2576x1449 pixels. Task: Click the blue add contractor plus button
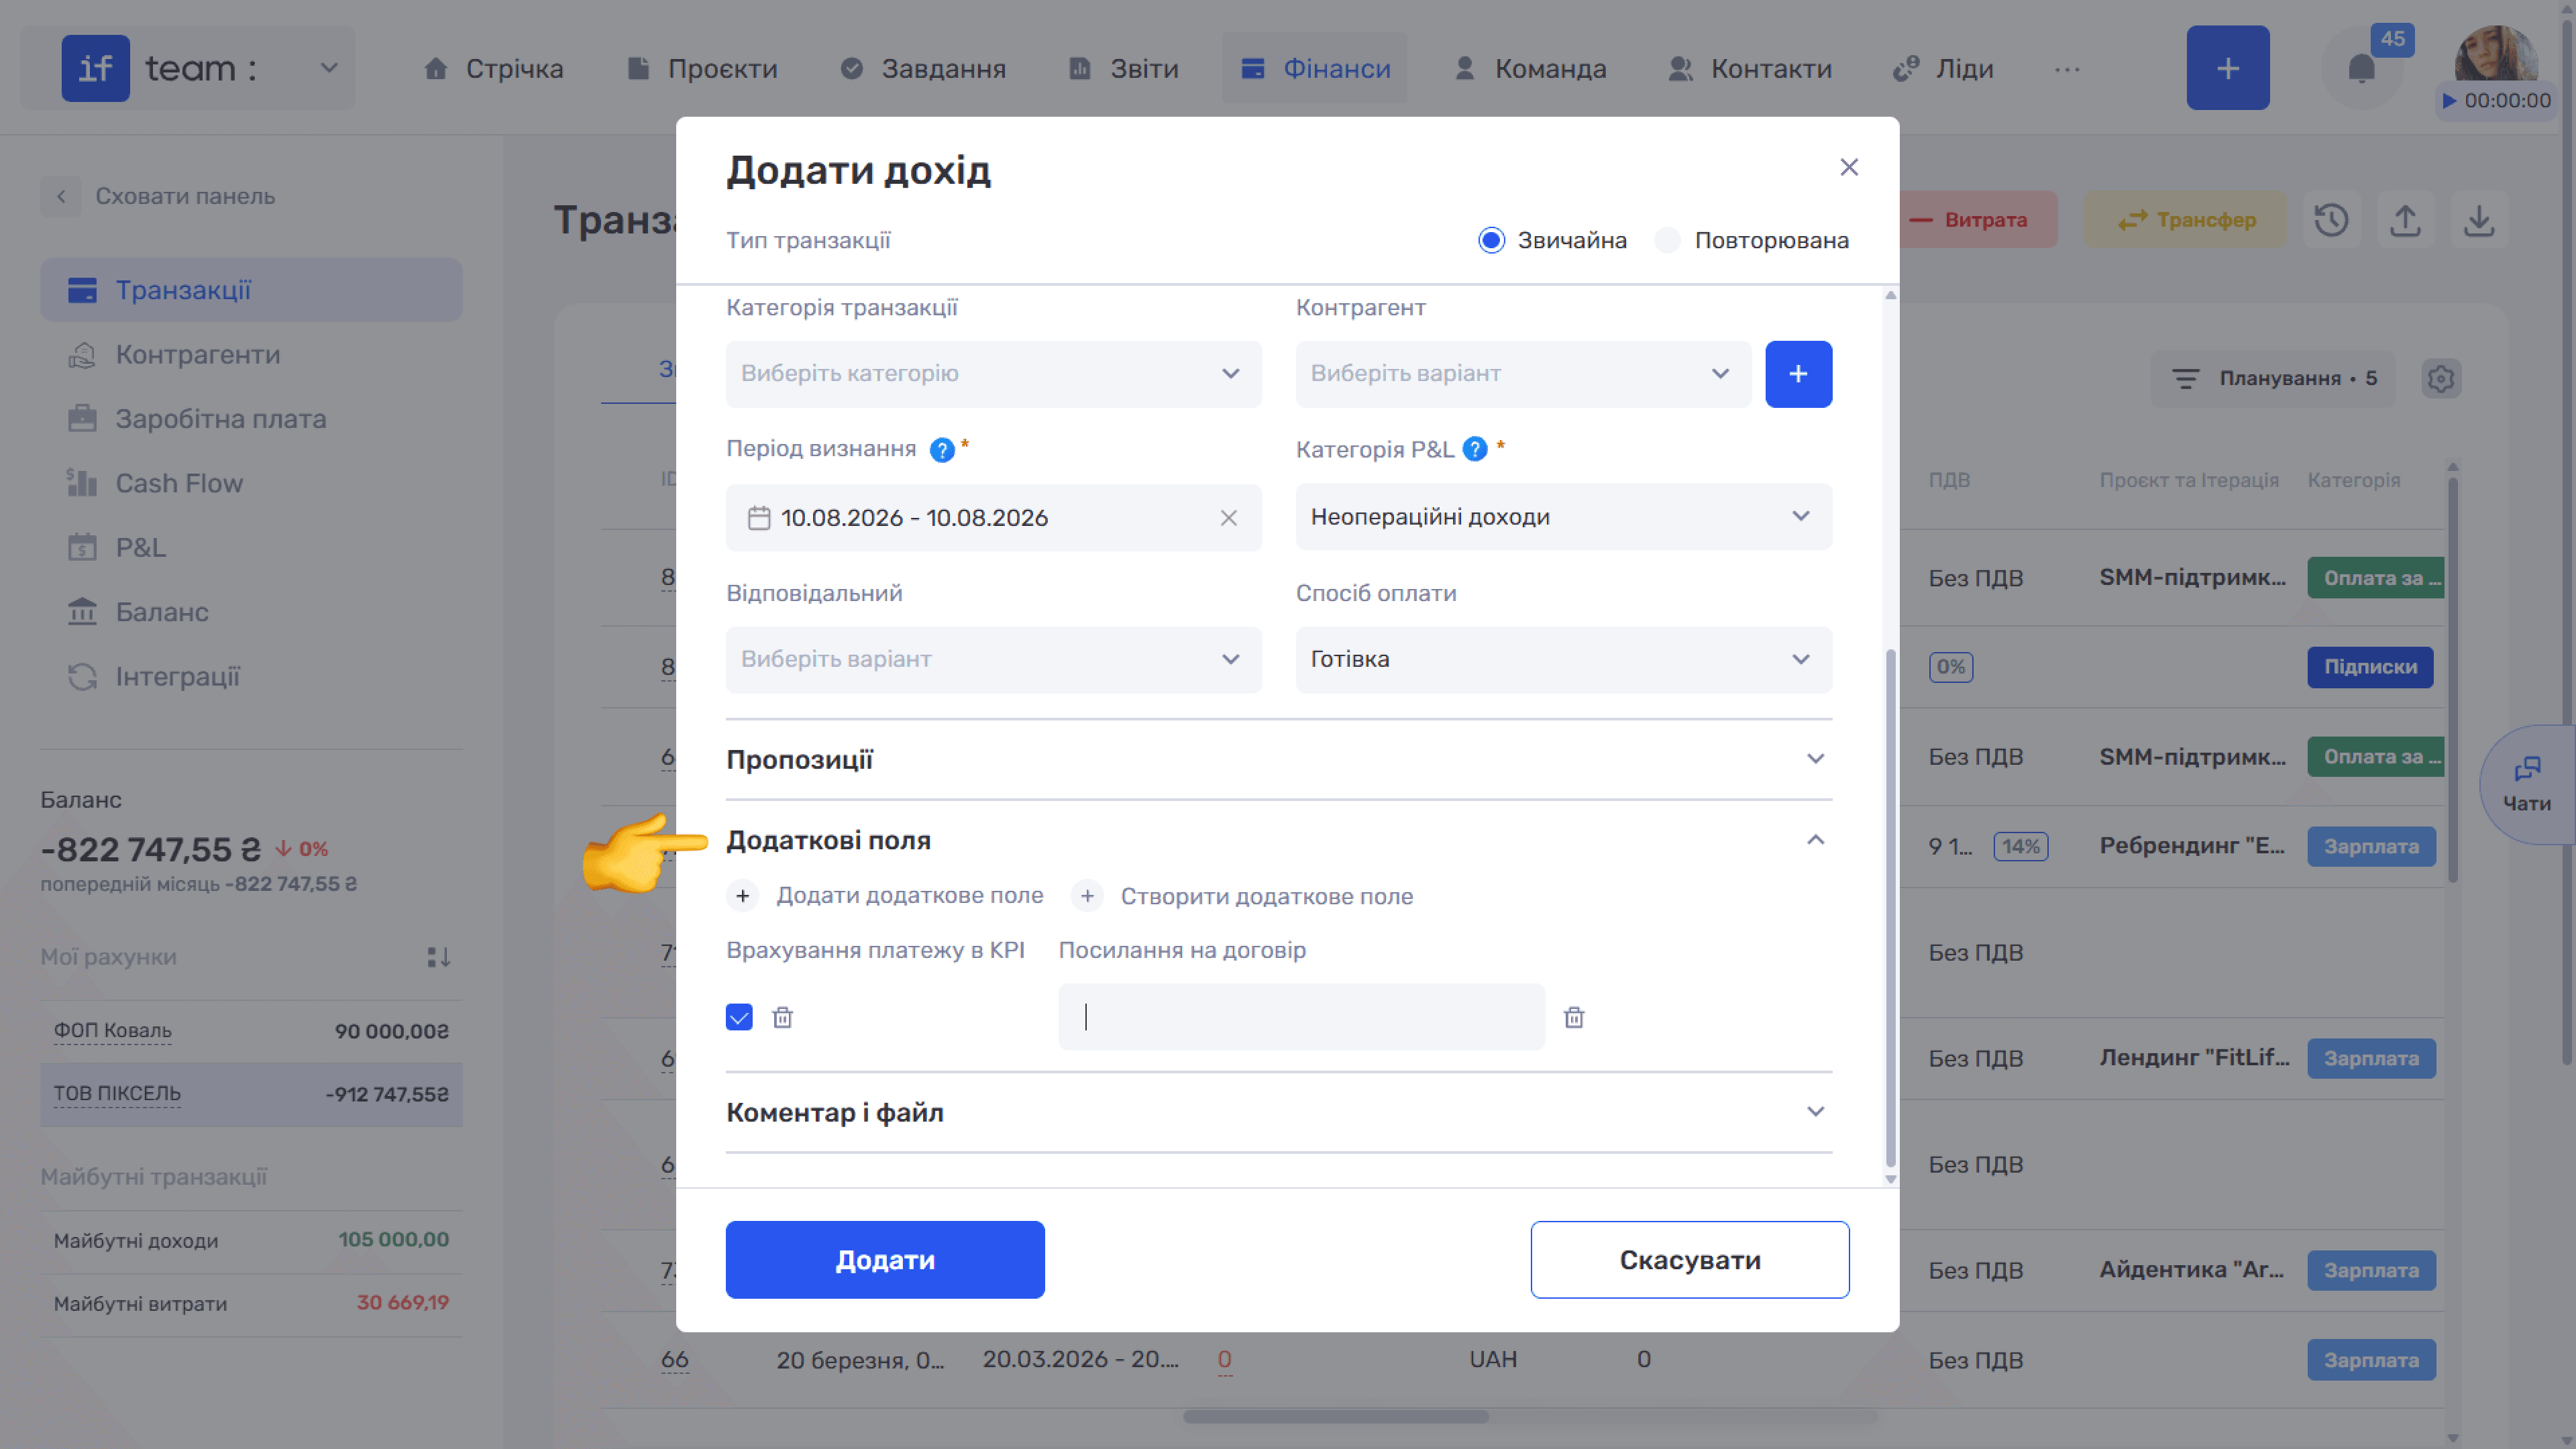1798,374
